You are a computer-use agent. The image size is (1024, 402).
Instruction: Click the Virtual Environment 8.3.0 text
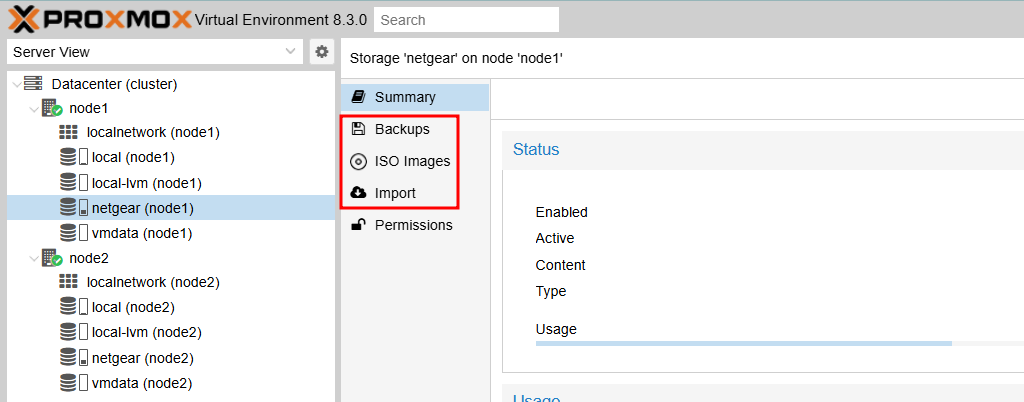[x=281, y=20]
